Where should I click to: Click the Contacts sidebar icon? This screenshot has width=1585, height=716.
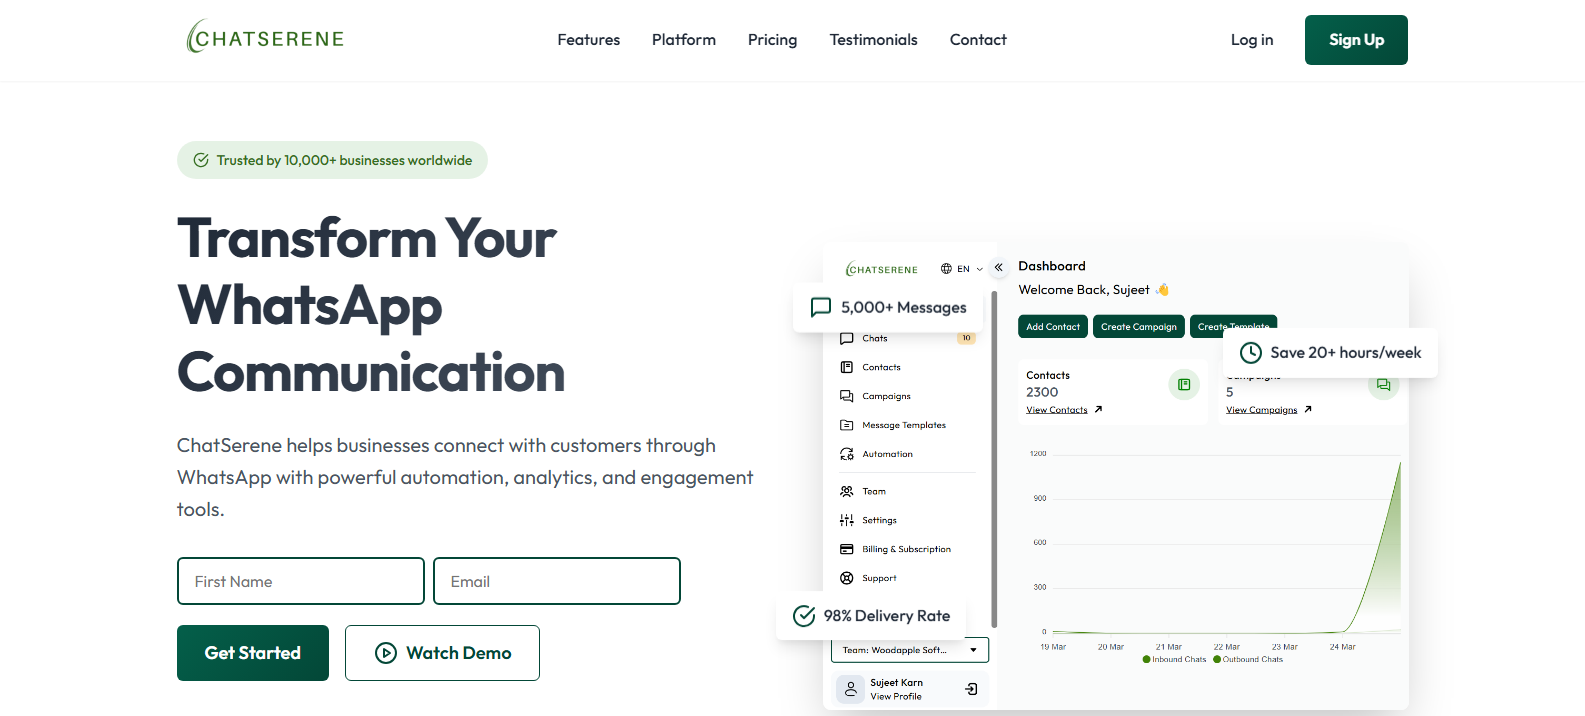pos(847,367)
